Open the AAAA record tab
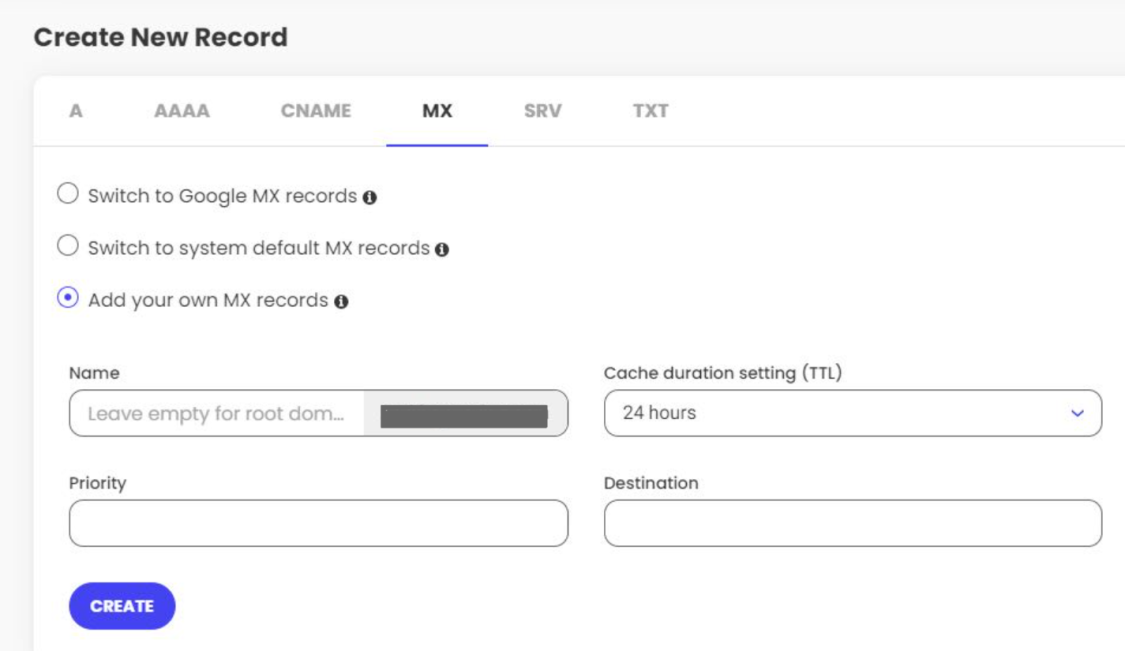This screenshot has height=651, width=1125. [x=182, y=111]
